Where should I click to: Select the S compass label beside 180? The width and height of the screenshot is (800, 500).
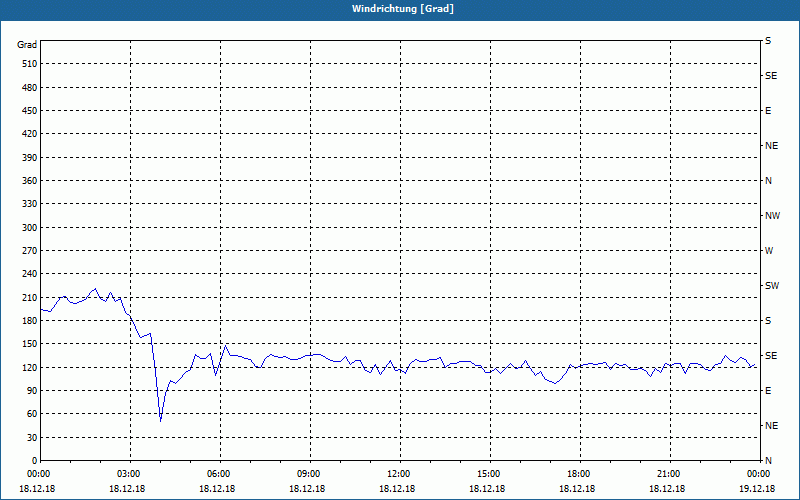pos(768,321)
